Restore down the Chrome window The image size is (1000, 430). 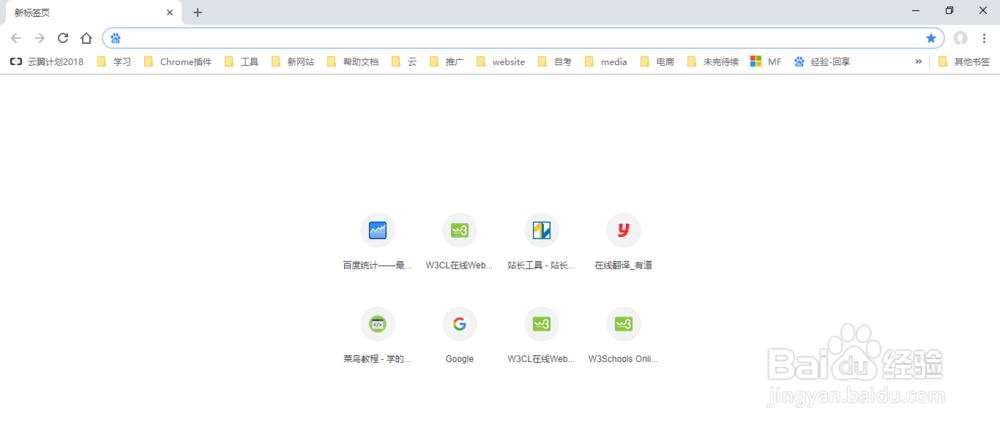click(x=949, y=10)
